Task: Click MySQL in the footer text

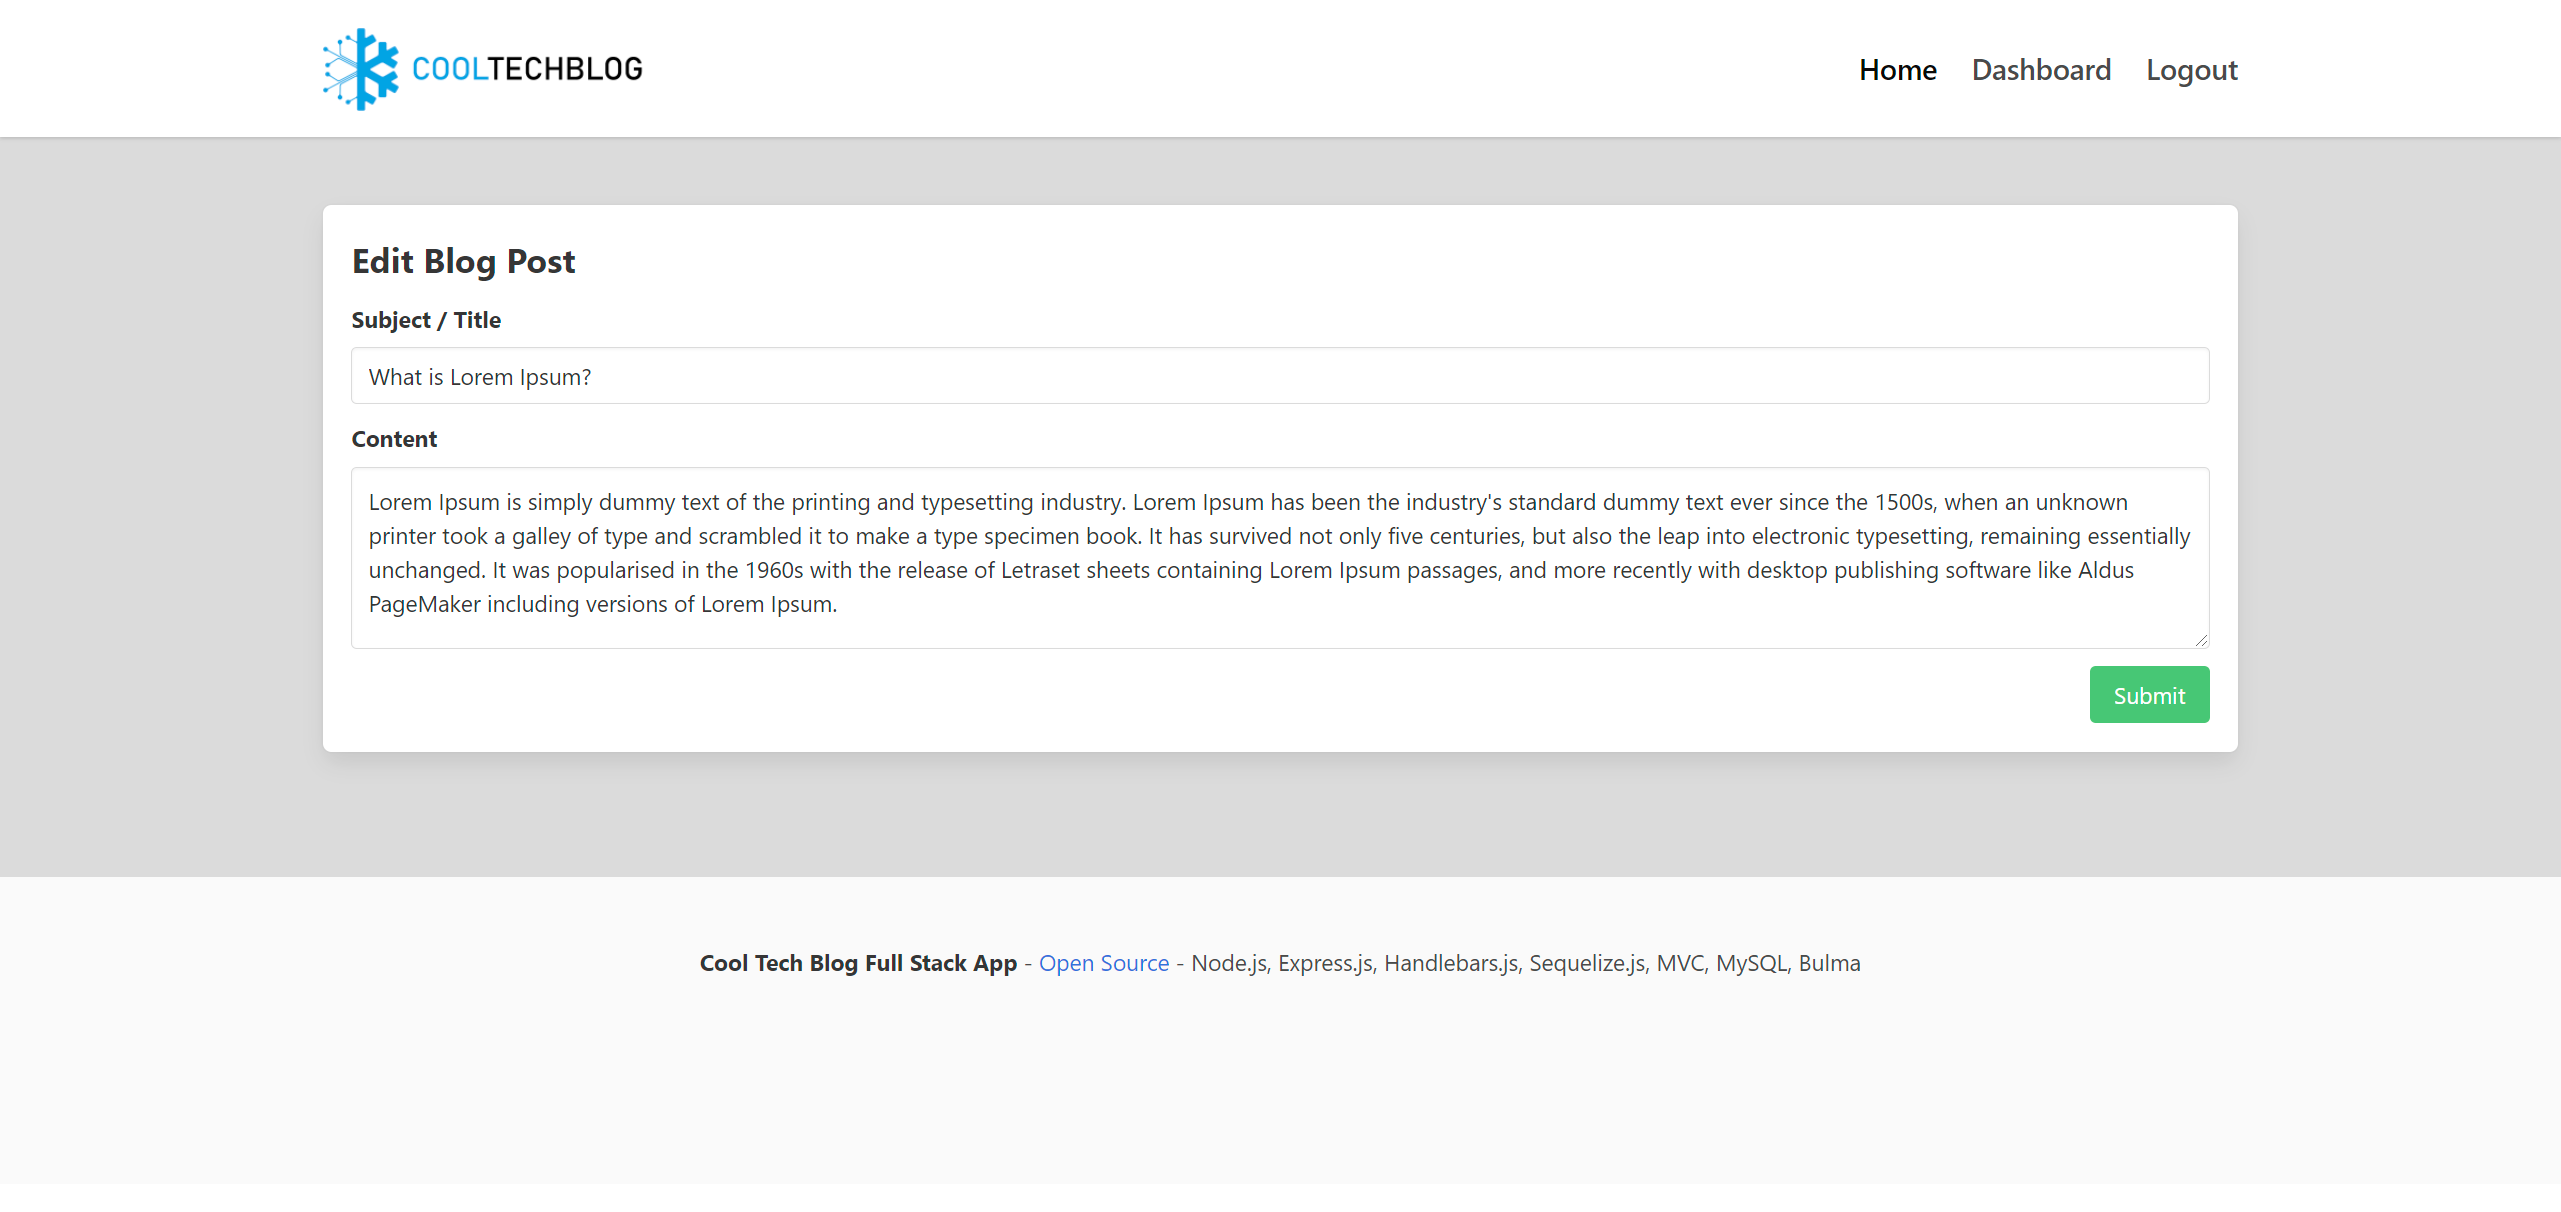Action: pos(1752,963)
